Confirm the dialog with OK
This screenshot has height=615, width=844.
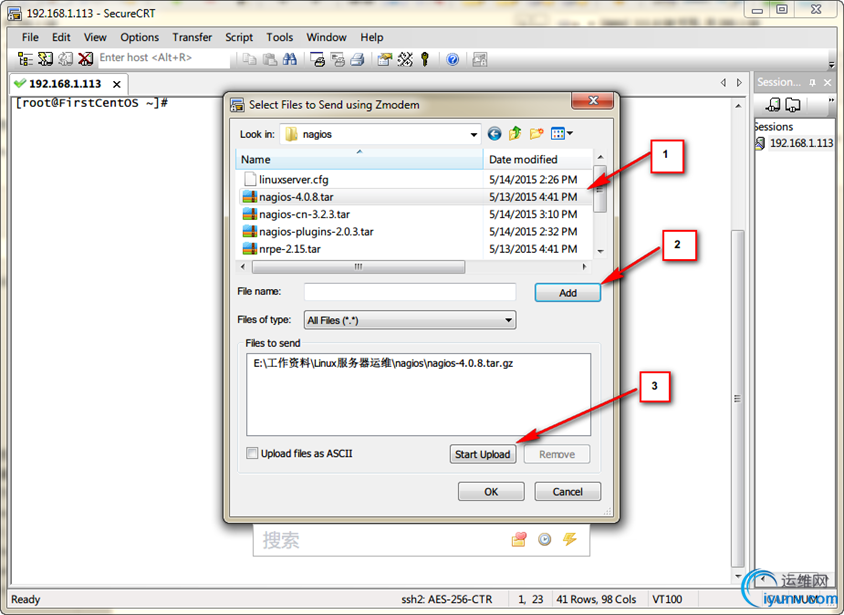[491, 491]
